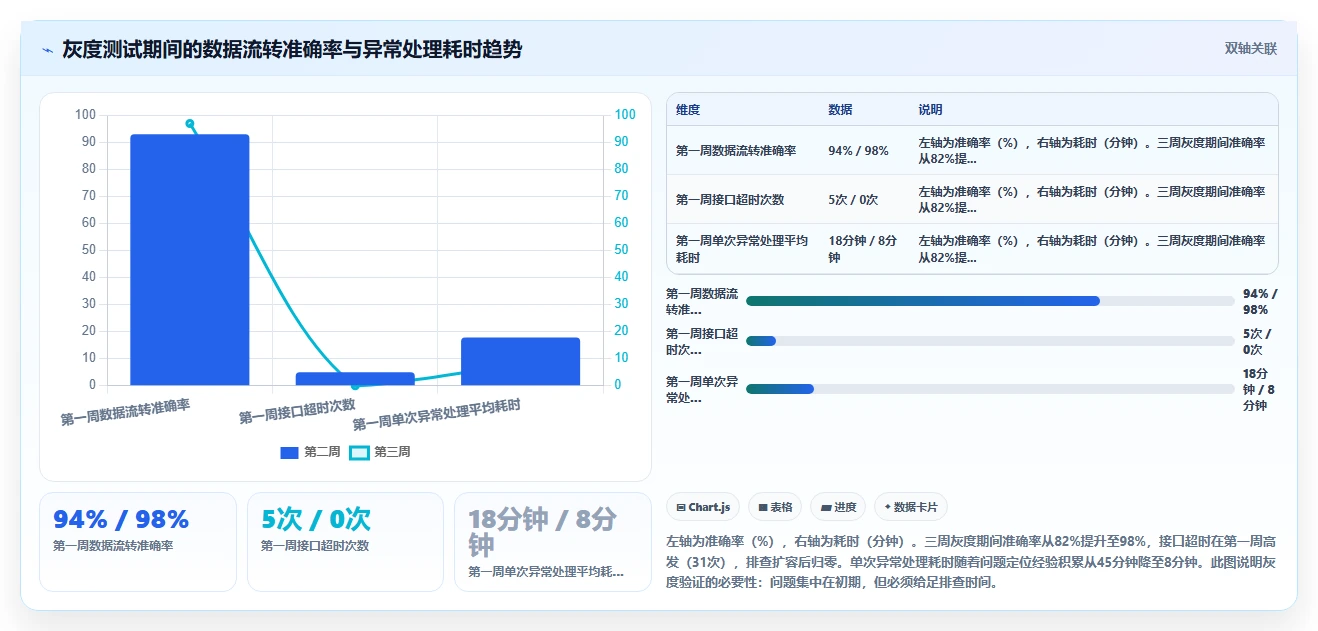Click the 5次 / 0次 table cell
This screenshot has width=1318, height=631.
(864, 200)
